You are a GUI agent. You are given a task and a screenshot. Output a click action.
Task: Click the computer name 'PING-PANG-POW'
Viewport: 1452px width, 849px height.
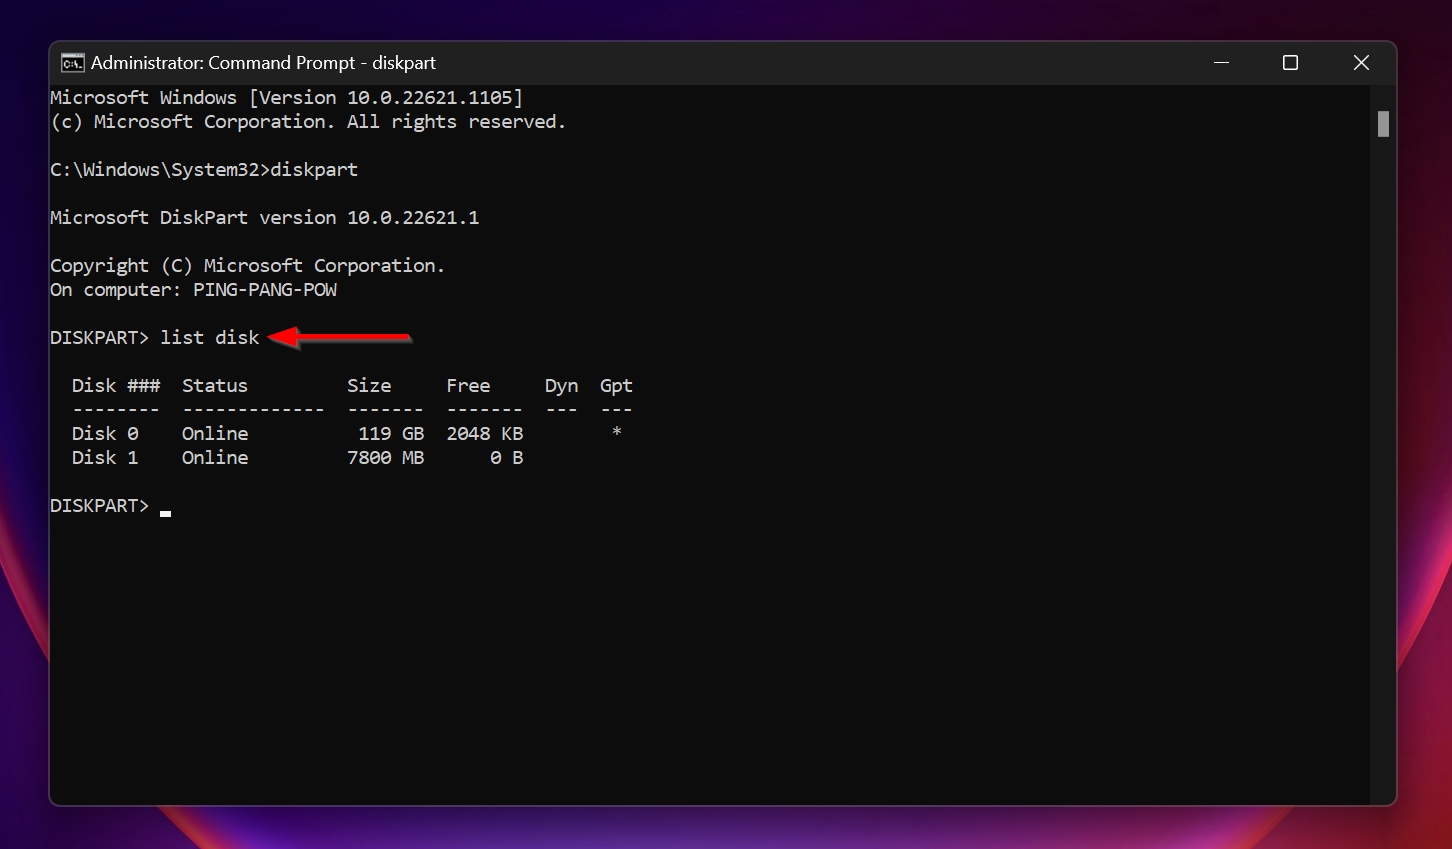tap(265, 290)
